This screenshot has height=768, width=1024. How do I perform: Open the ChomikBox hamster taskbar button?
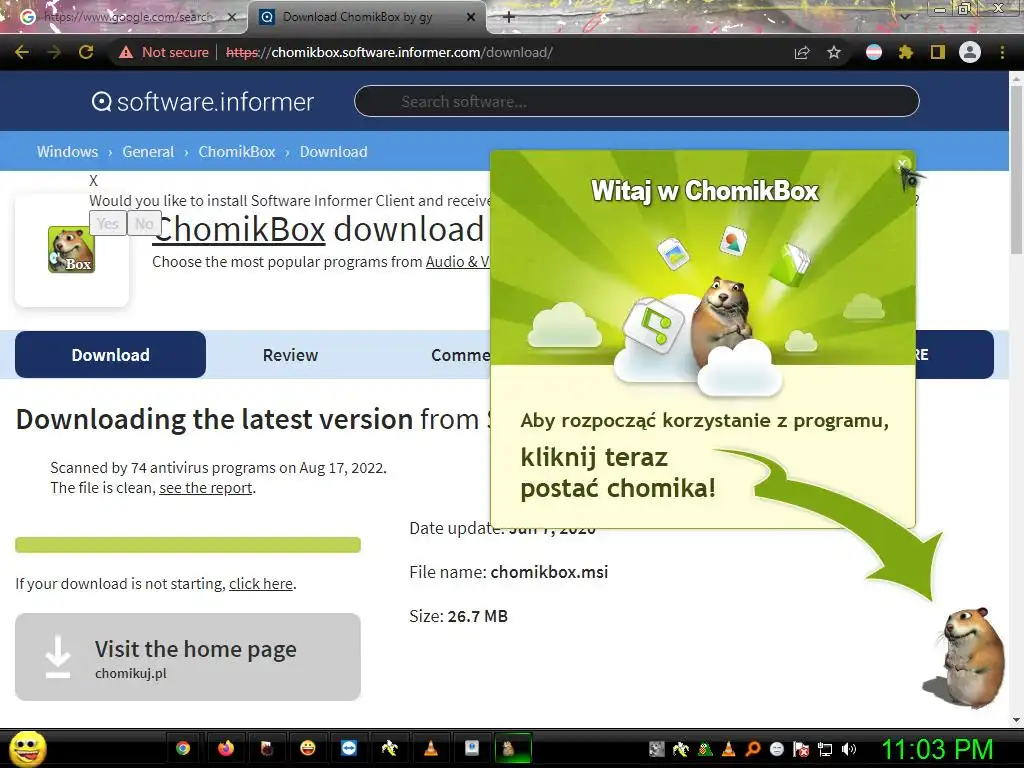tap(513, 748)
